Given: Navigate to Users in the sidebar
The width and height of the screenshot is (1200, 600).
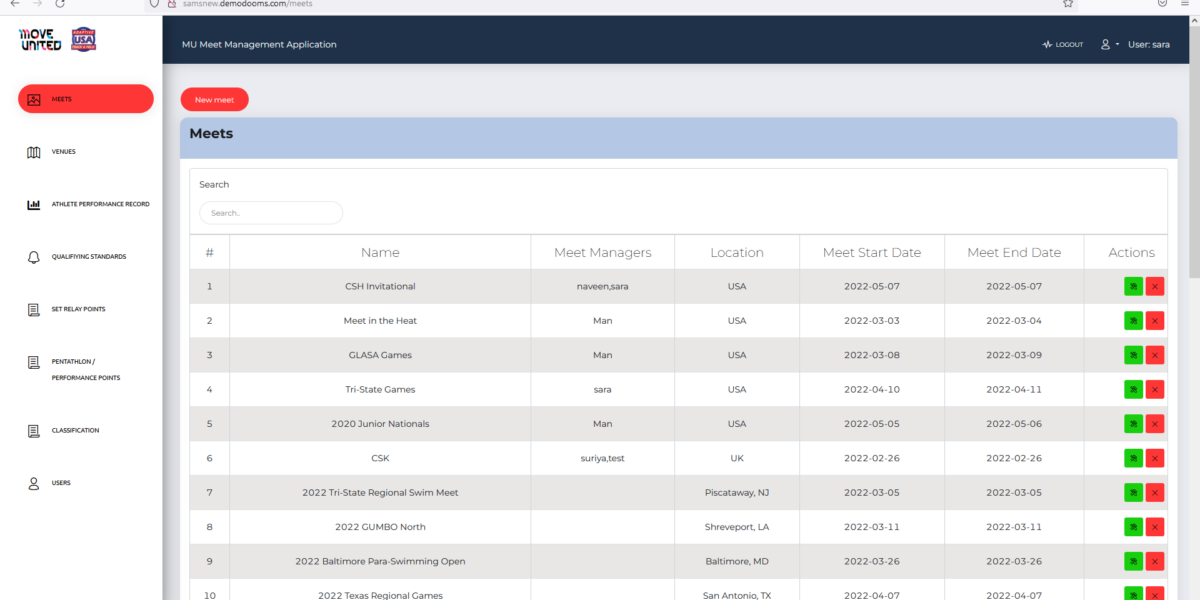Looking at the screenshot, I should 61,483.
